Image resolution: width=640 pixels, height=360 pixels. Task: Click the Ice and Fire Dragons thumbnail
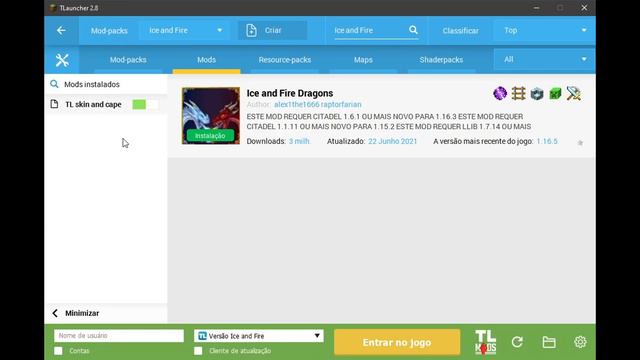(211, 116)
